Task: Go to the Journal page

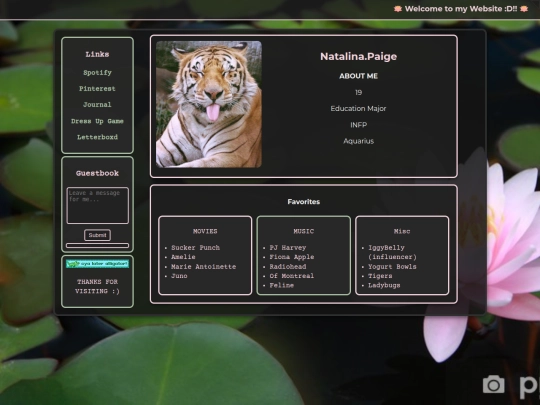Action: click(97, 104)
